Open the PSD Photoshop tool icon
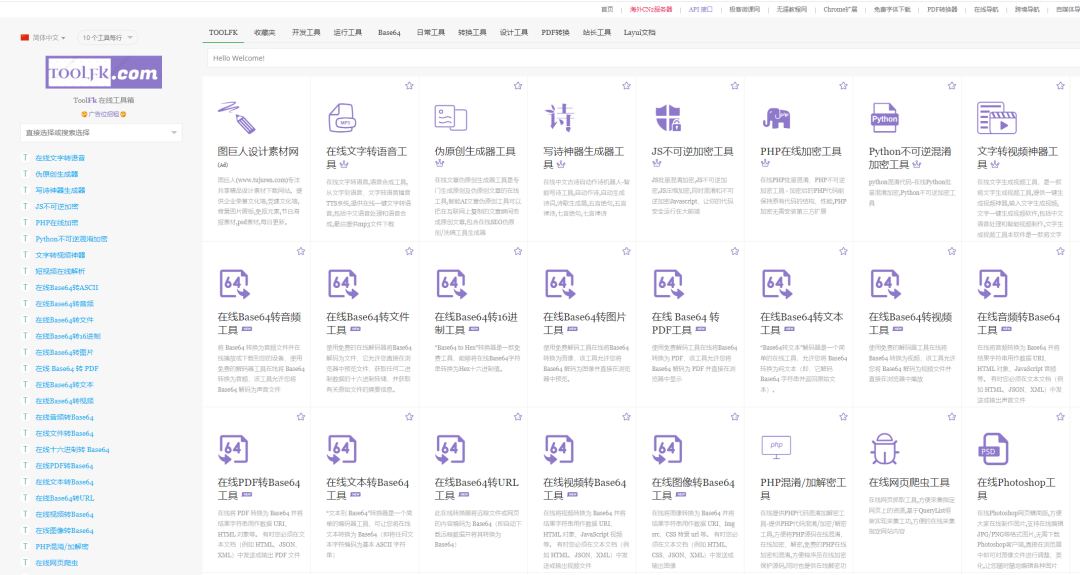Viewport: 1080px width, 575px height. [992, 447]
